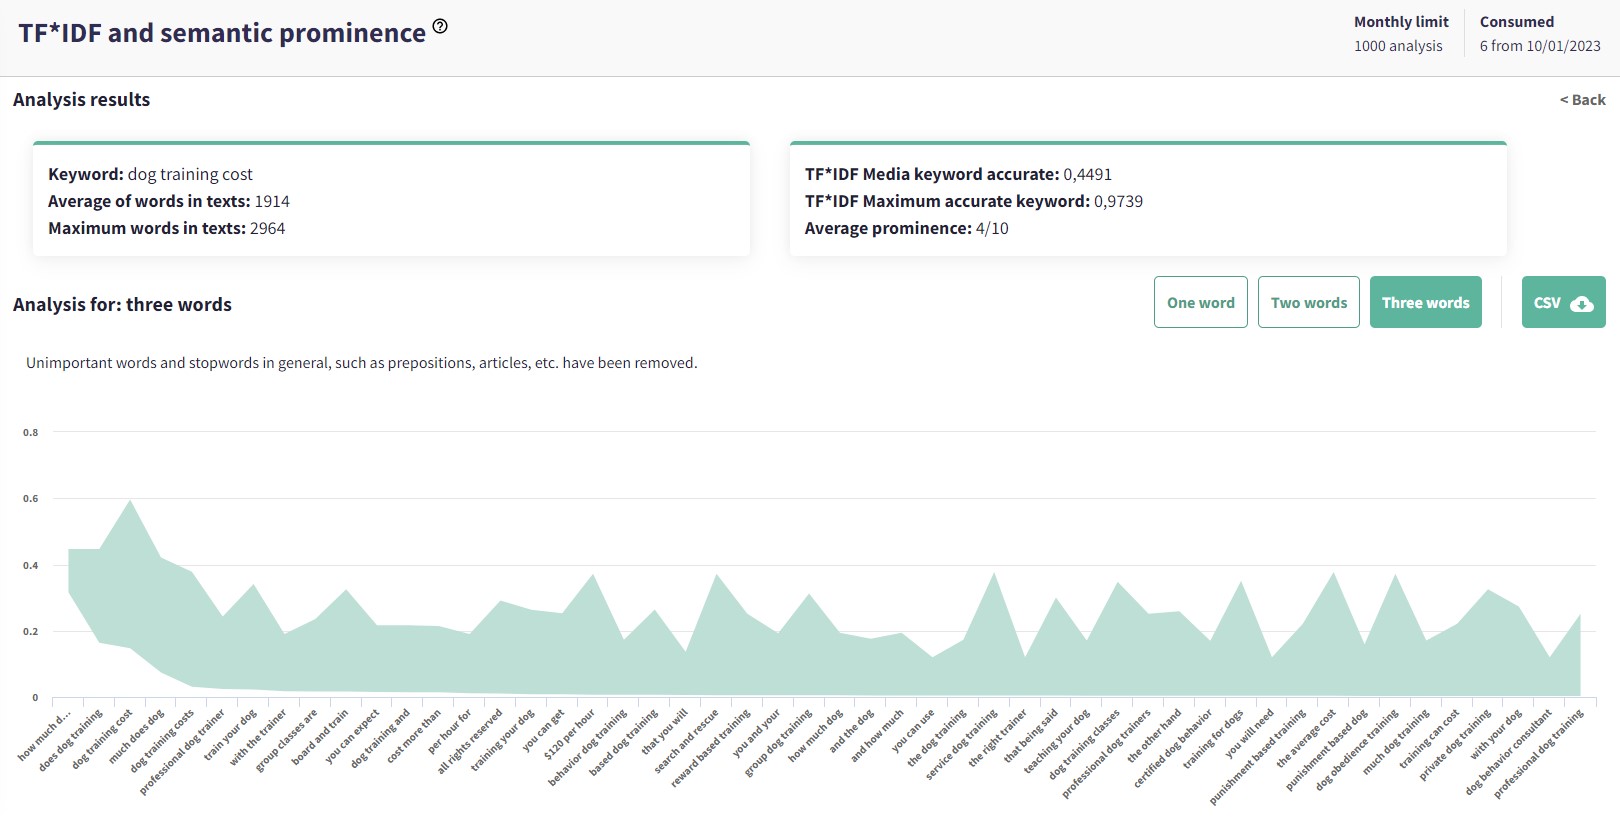Screen dimensions: 1620x818
Task: Choose the Three words analysis tab
Action: 1425,303
